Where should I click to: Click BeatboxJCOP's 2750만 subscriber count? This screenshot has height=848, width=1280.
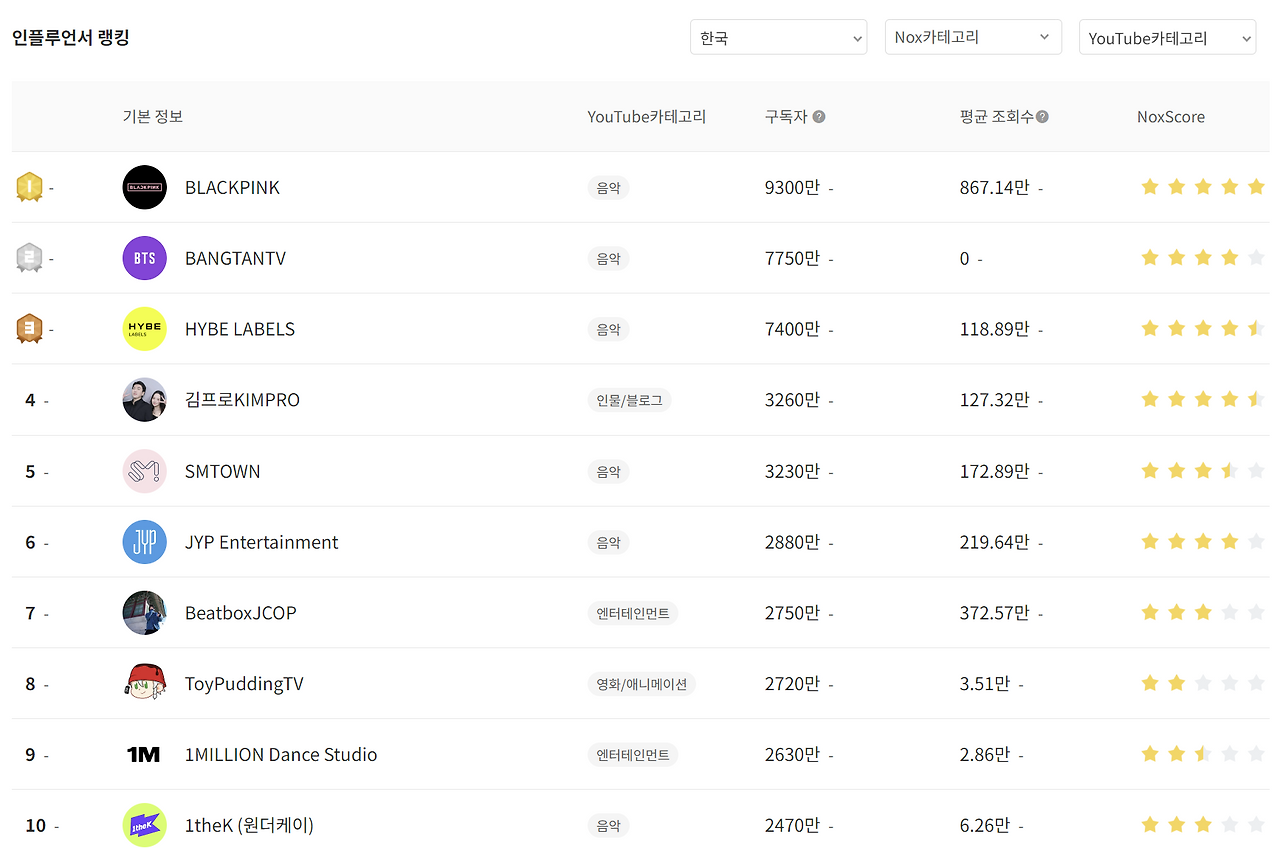tap(792, 613)
